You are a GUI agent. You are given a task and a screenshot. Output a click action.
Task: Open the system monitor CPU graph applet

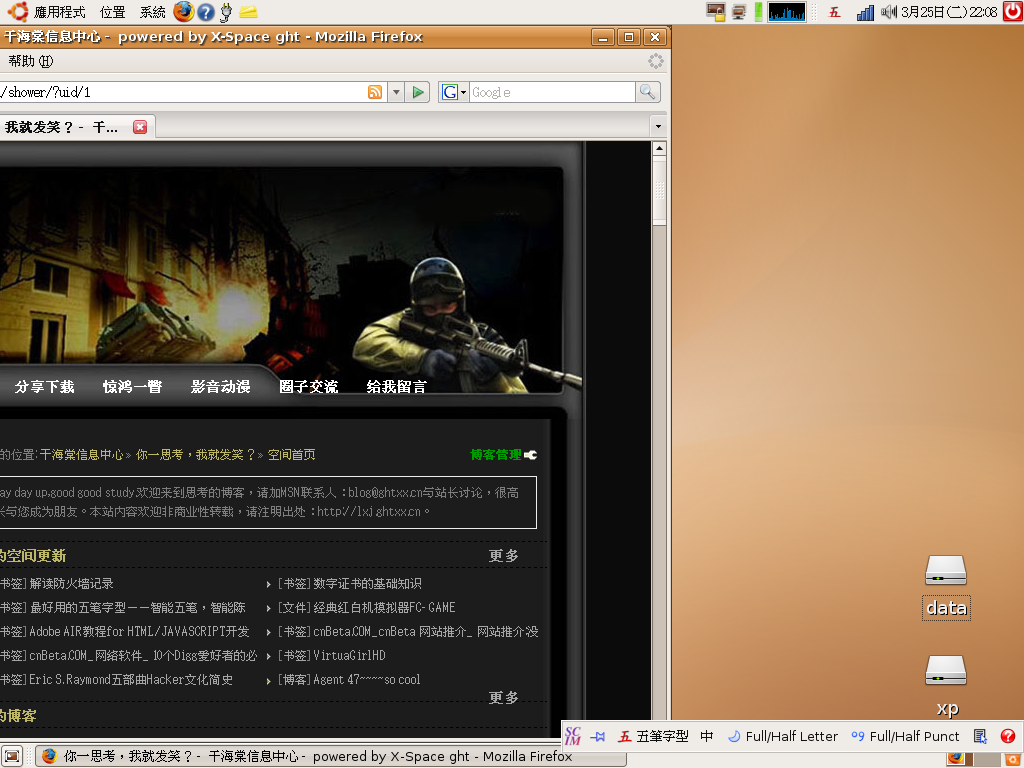click(x=786, y=12)
